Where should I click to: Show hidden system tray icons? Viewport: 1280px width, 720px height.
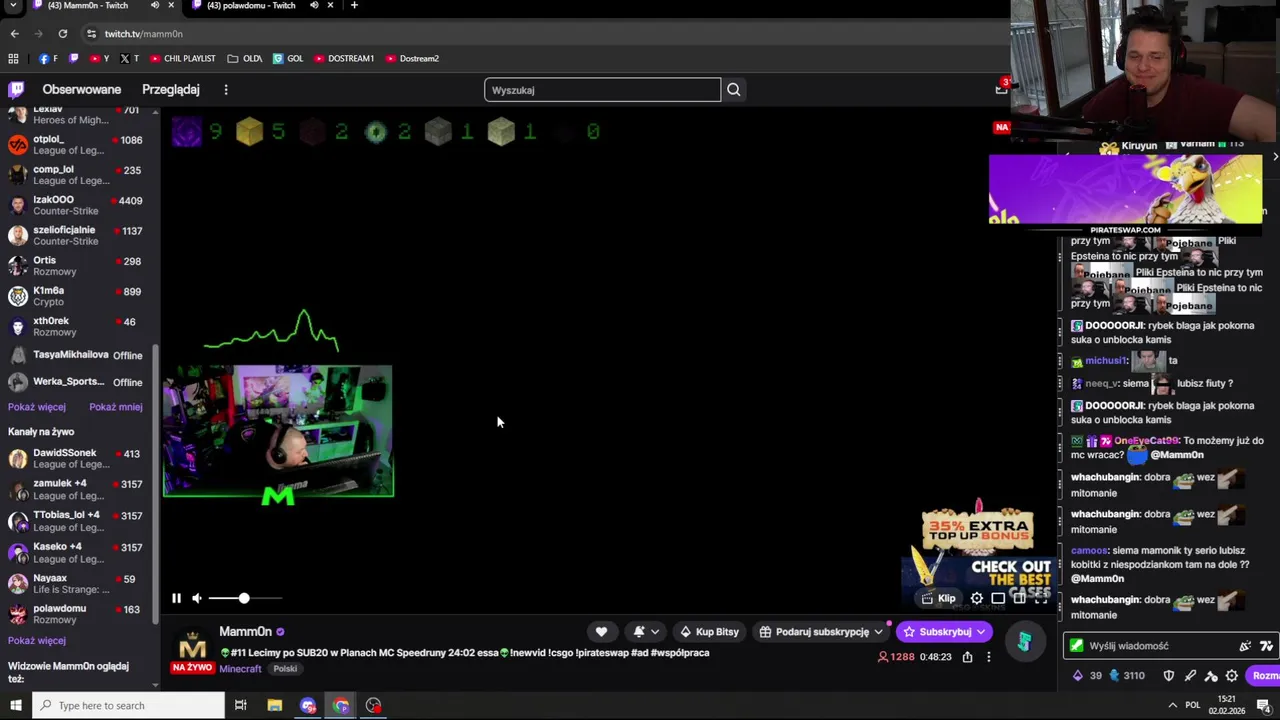(x=1172, y=706)
